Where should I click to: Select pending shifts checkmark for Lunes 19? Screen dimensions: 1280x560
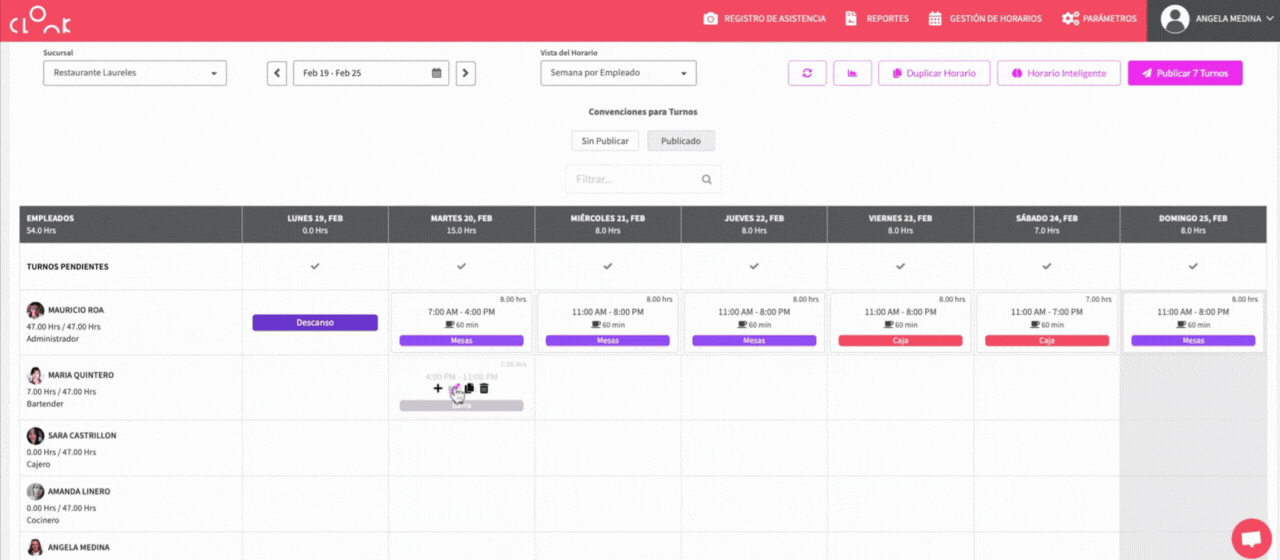[x=315, y=267]
